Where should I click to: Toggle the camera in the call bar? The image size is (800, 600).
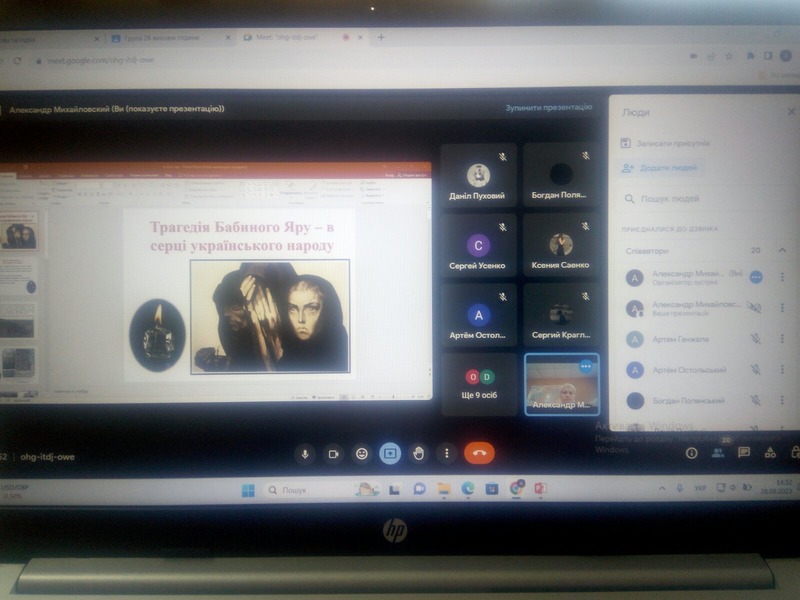[x=333, y=453]
